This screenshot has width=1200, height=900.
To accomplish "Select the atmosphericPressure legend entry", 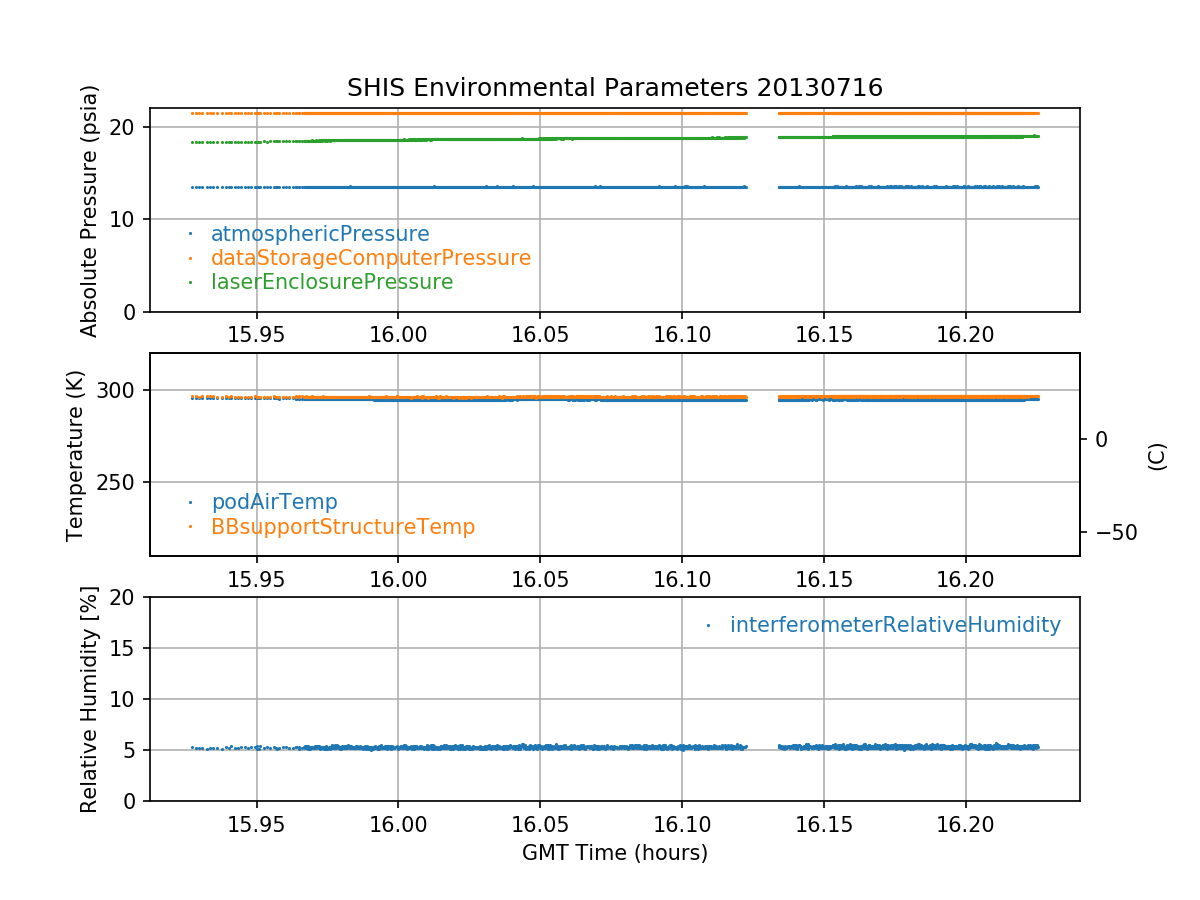I will click(320, 234).
